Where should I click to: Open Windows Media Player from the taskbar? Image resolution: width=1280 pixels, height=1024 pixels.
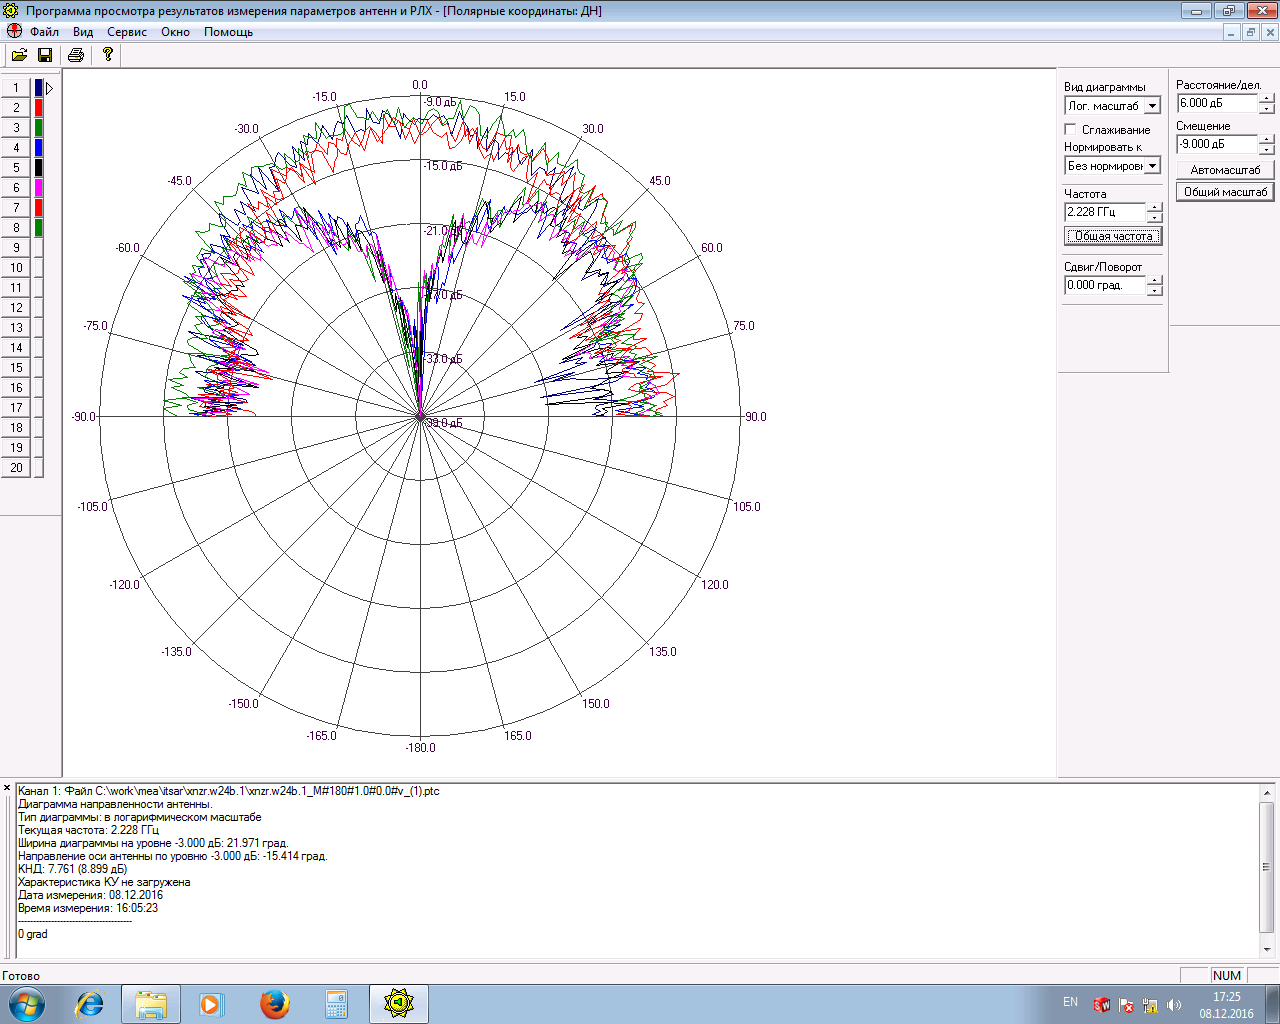coord(211,1003)
